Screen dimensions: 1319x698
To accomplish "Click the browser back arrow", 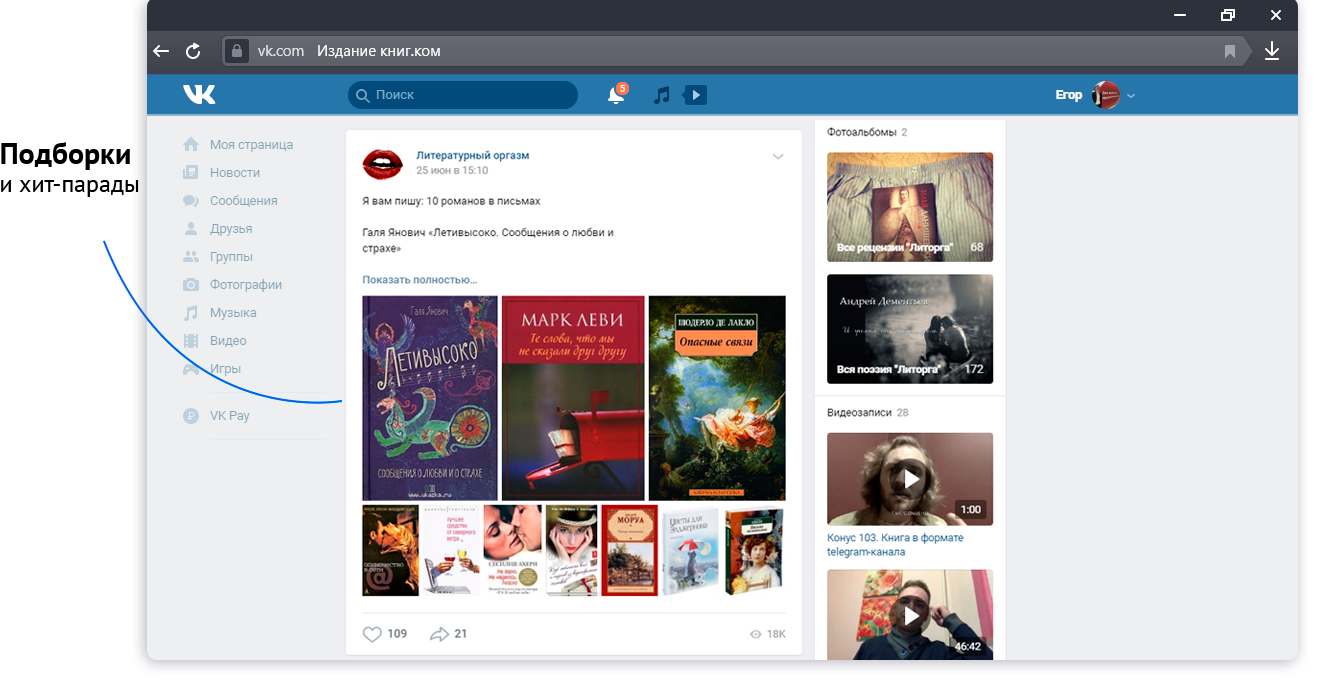I will coord(161,51).
